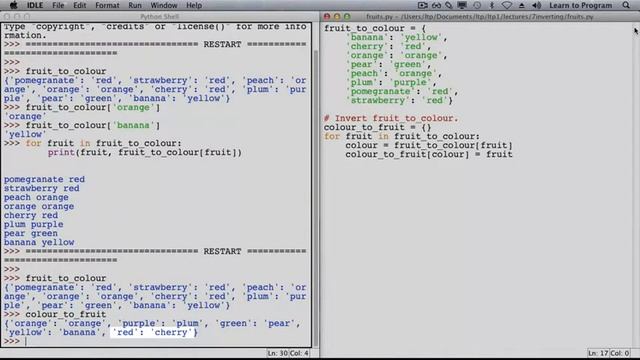Open the IDLE application menu
Screen dimensions: 640x360
pyautogui.click(x=35, y=5)
